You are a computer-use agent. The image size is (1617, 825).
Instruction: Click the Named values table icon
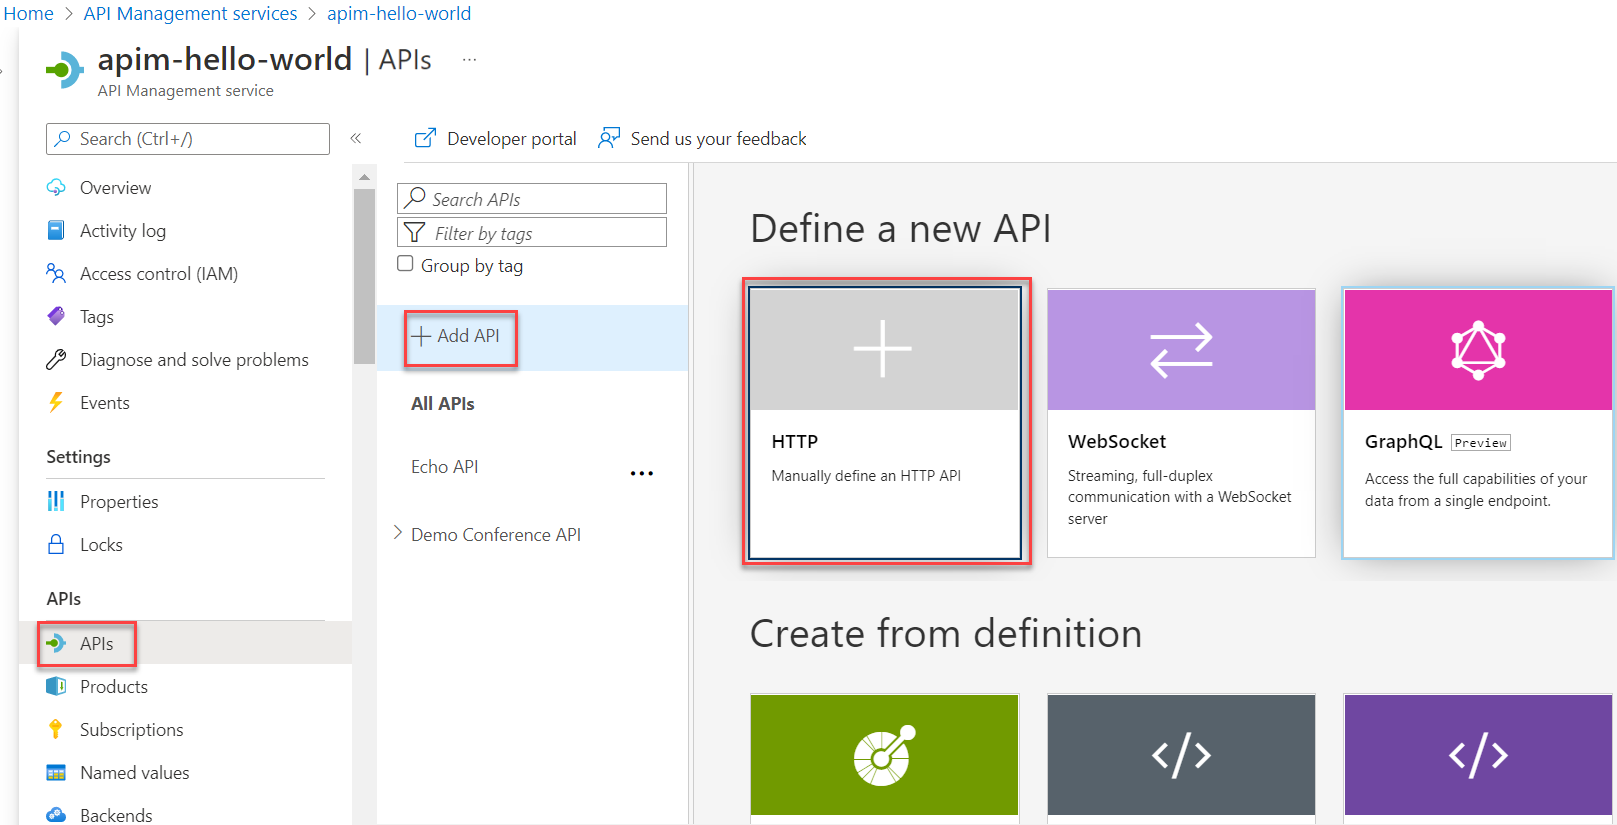click(56, 773)
